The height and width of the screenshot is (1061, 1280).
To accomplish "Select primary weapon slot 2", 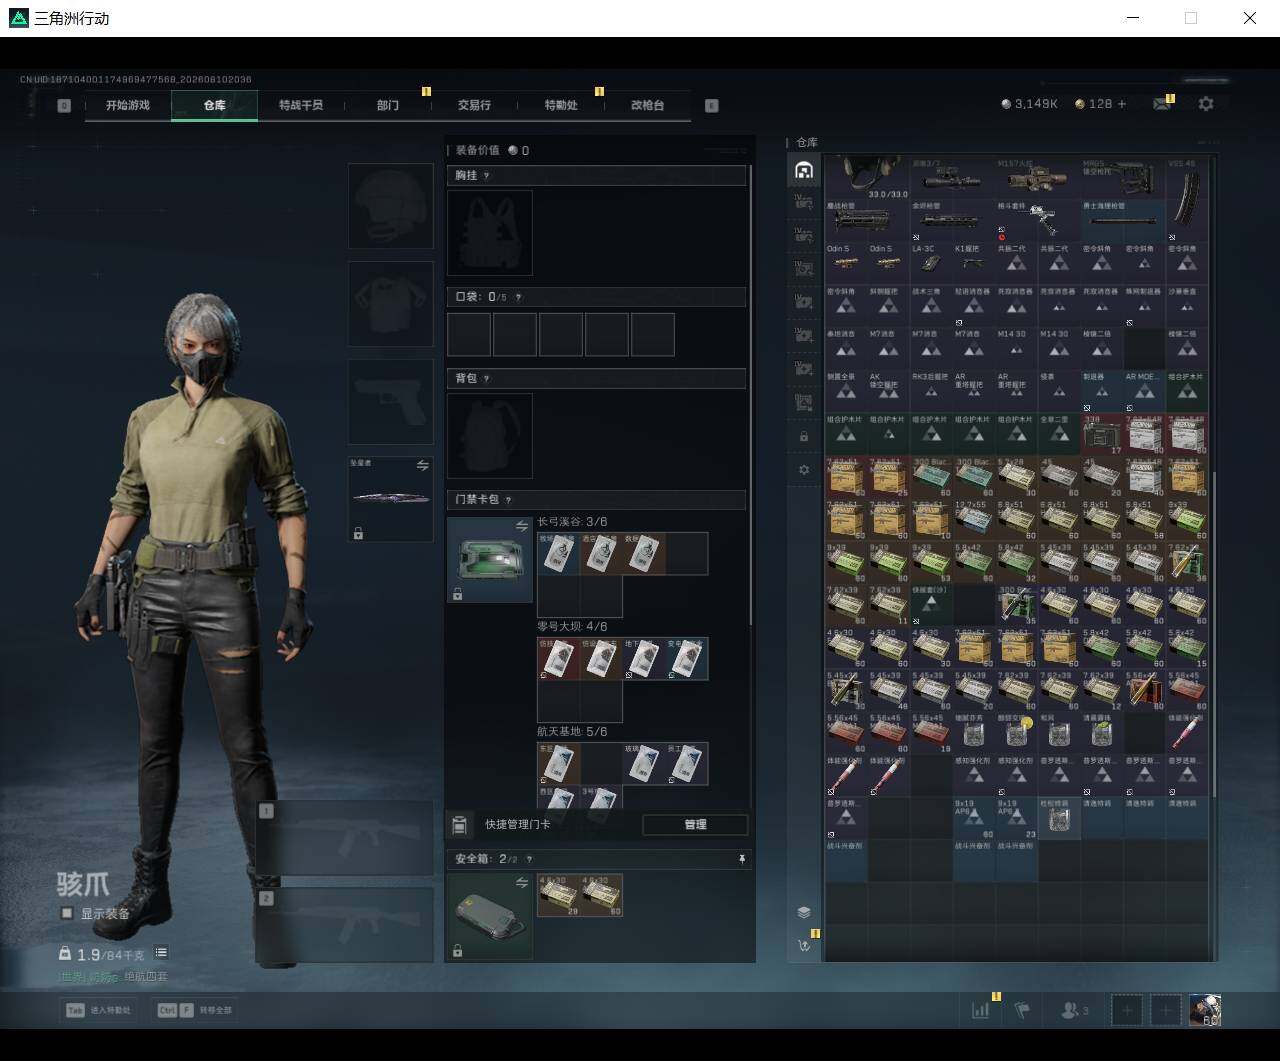I will 345,925.
